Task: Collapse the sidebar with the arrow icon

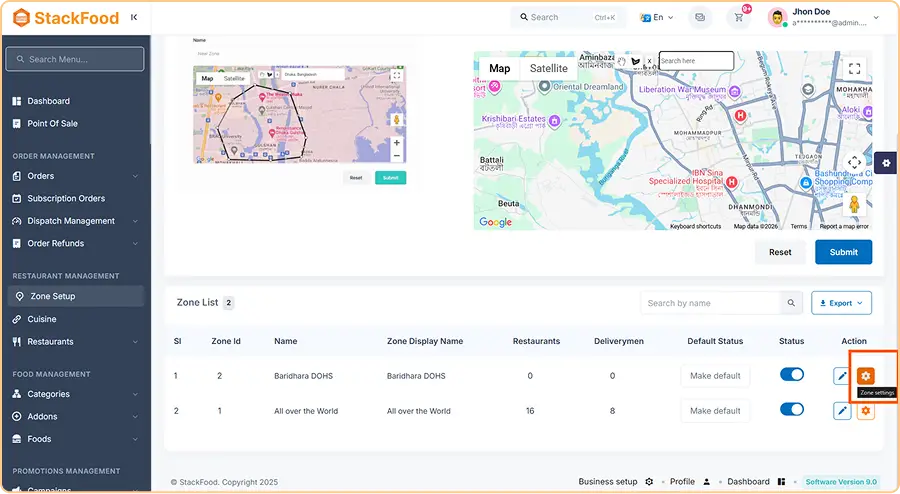Action: point(134,17)
